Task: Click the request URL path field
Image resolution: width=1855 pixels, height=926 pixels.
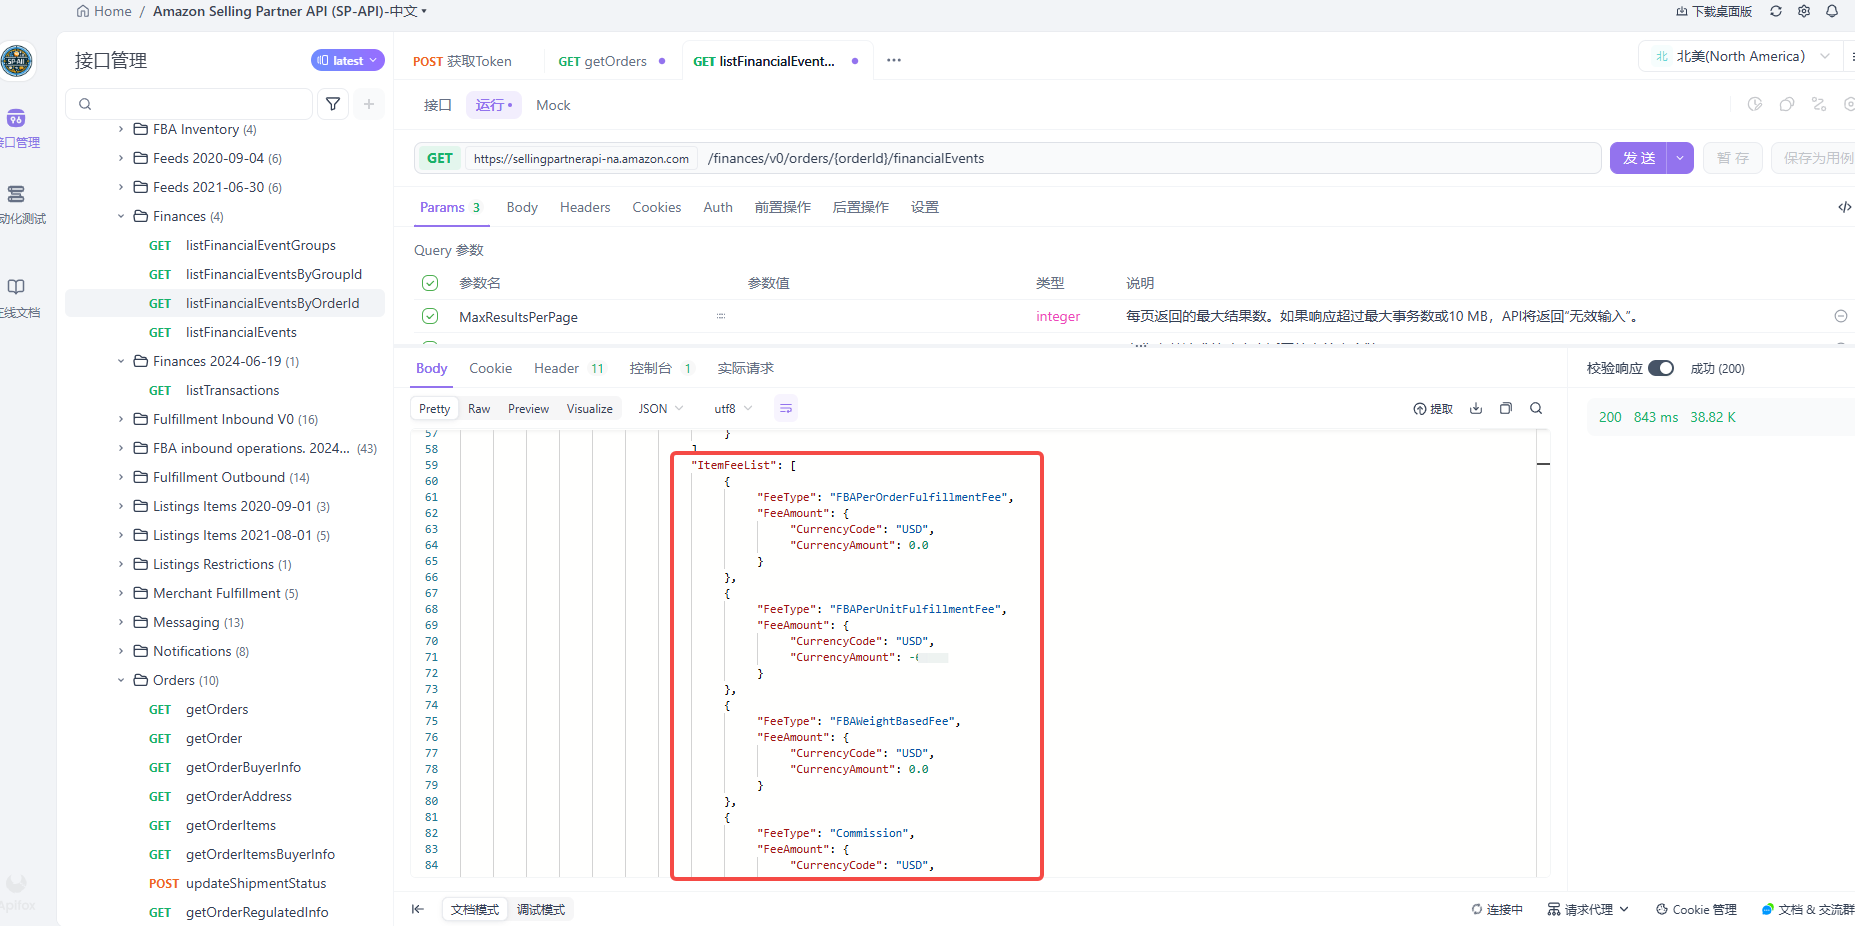Action: click(1150, 158)
